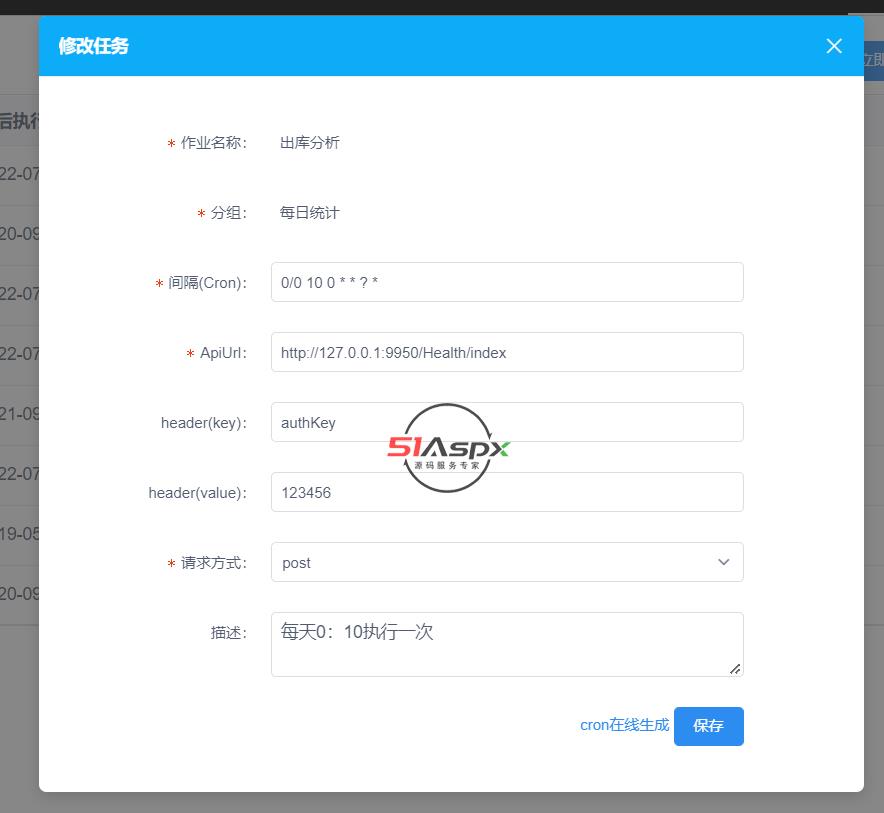Close the 修改任务 dialog with the X icon
The image size is (884, 813).
pyautogui.click(x=834, y=46)
